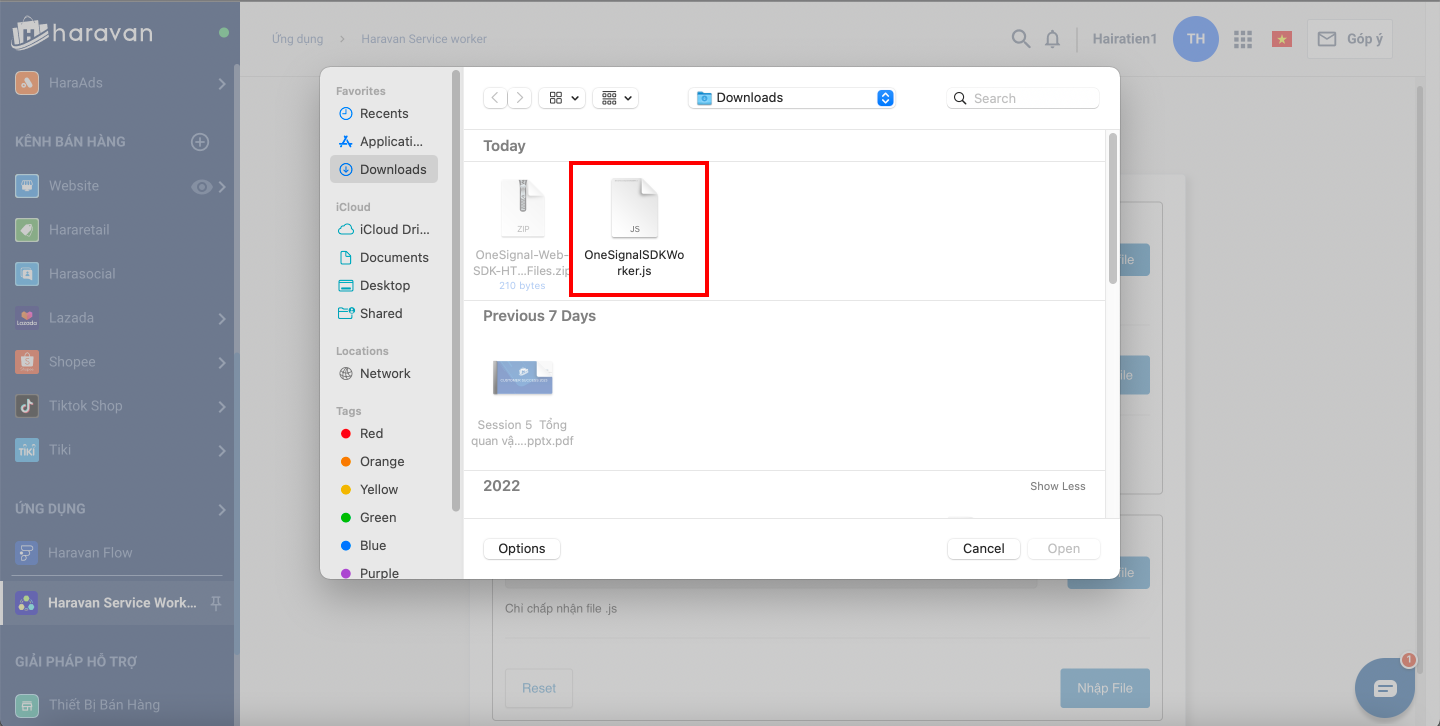The width and height of the screenshot is (1440, 726).
Task: Expand the HaraAds submenu chevron
Action: [221, 84]
